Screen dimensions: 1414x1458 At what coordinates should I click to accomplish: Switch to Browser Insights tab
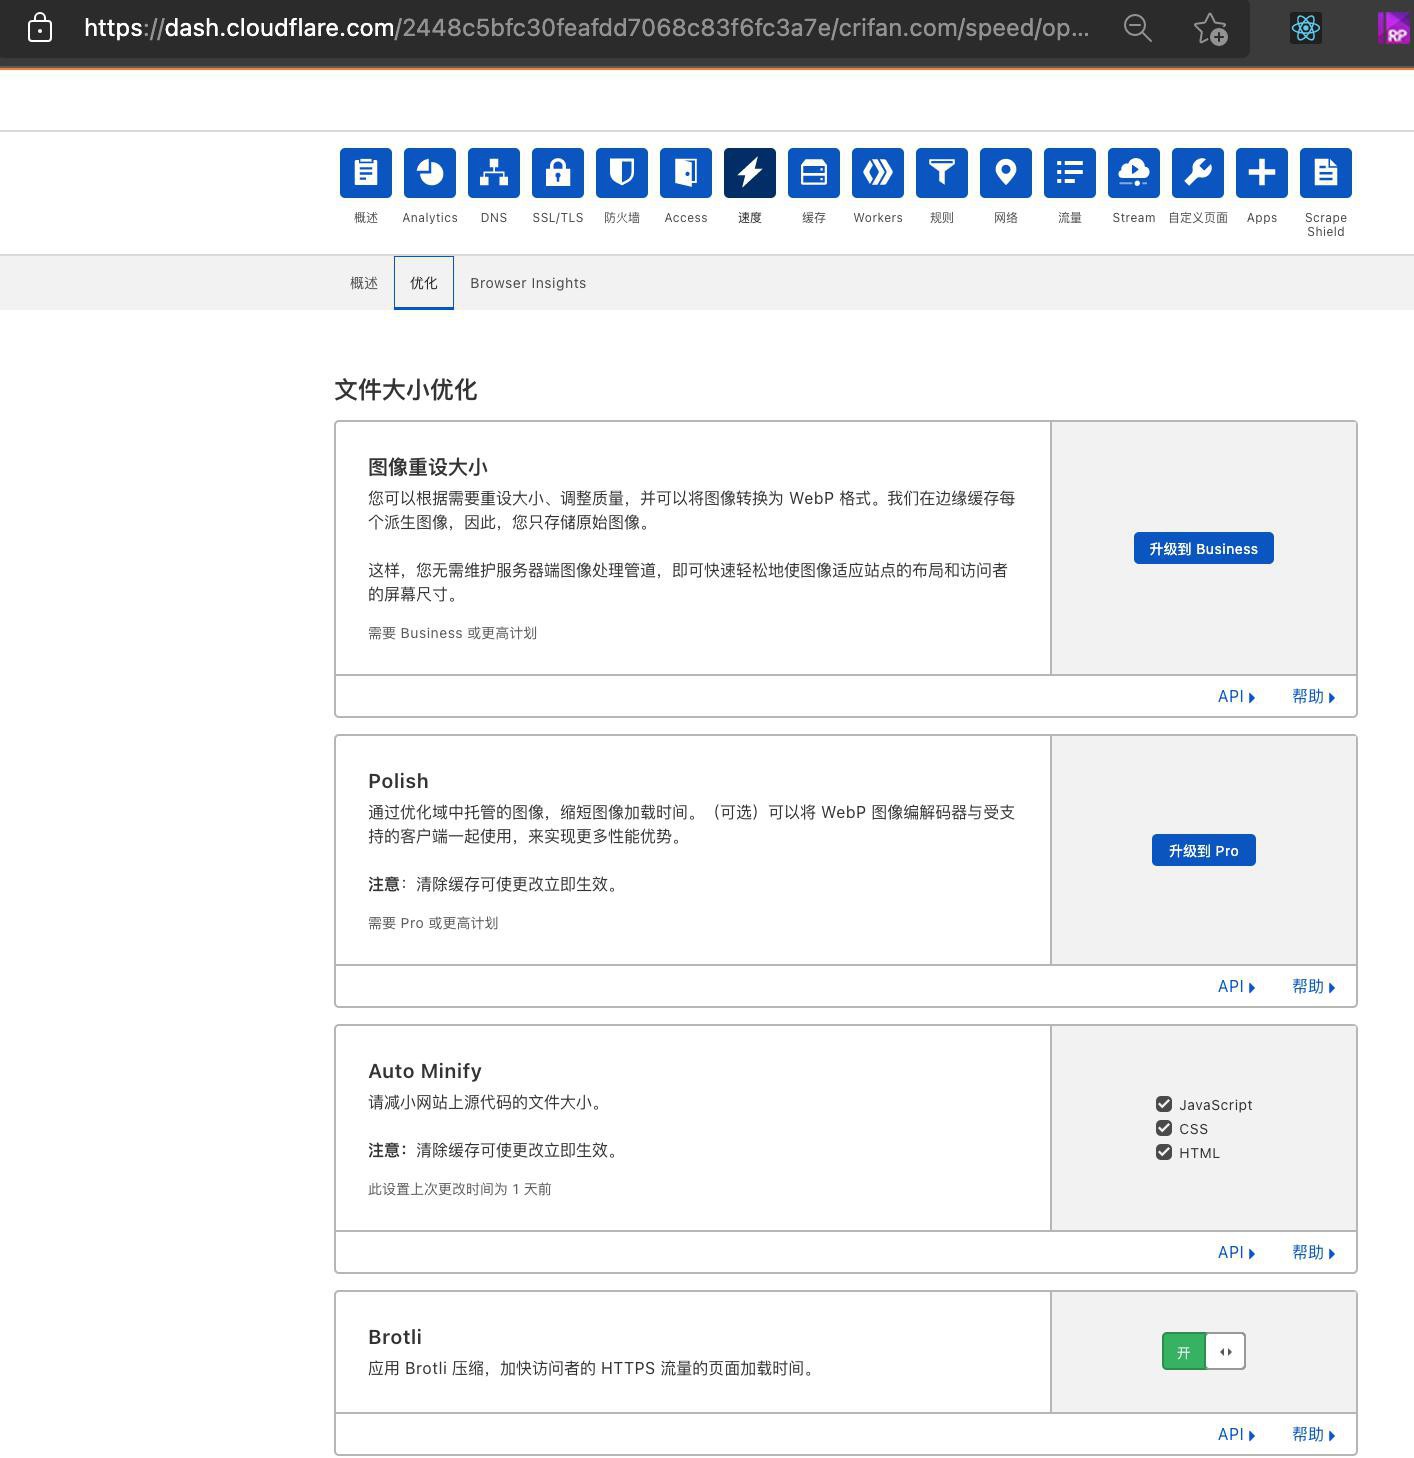point(528,283)
